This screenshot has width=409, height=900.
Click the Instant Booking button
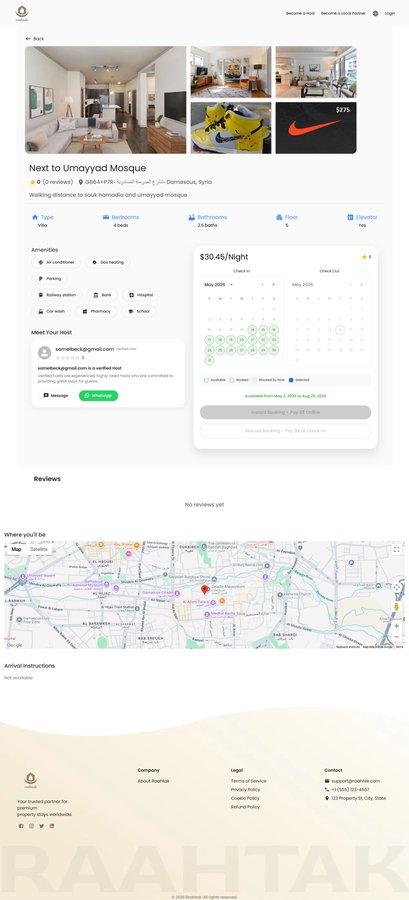point(285,412)
